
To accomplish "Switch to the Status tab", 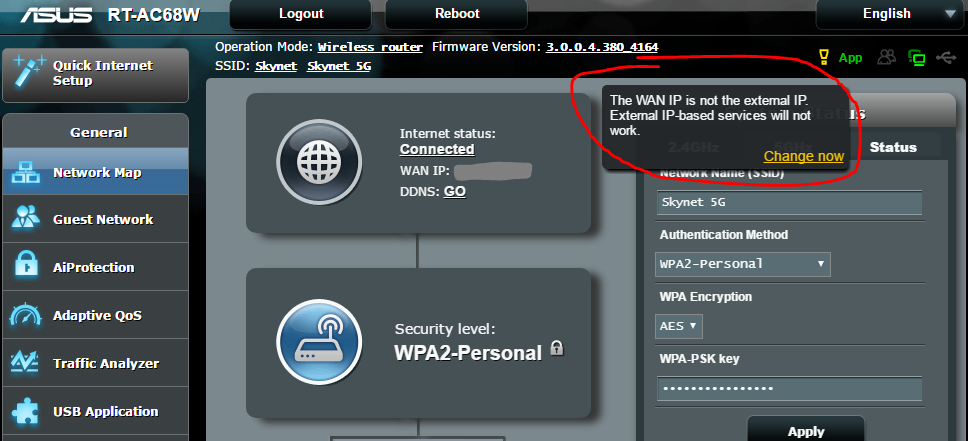I will [893, 147].
